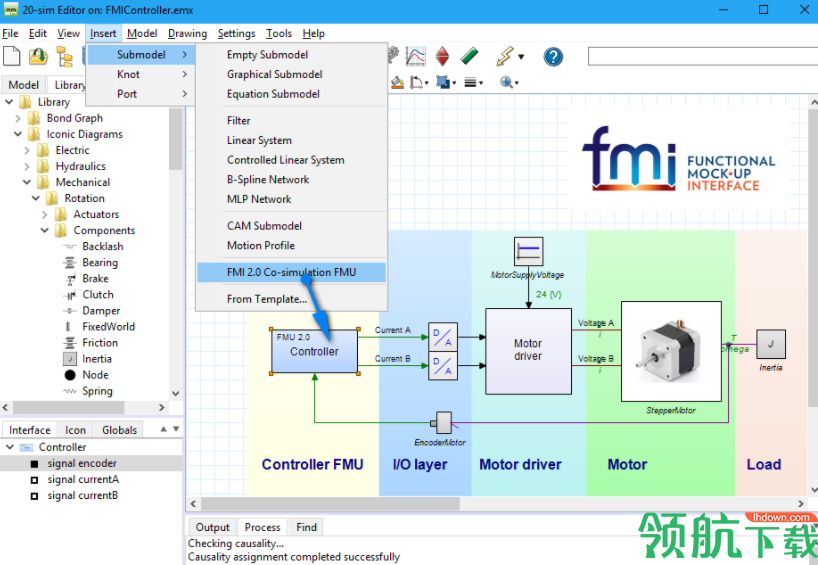Switch to the Find tab
Image resolution: width=818 pixels, height=565 pixels.
tap(306, 527)
